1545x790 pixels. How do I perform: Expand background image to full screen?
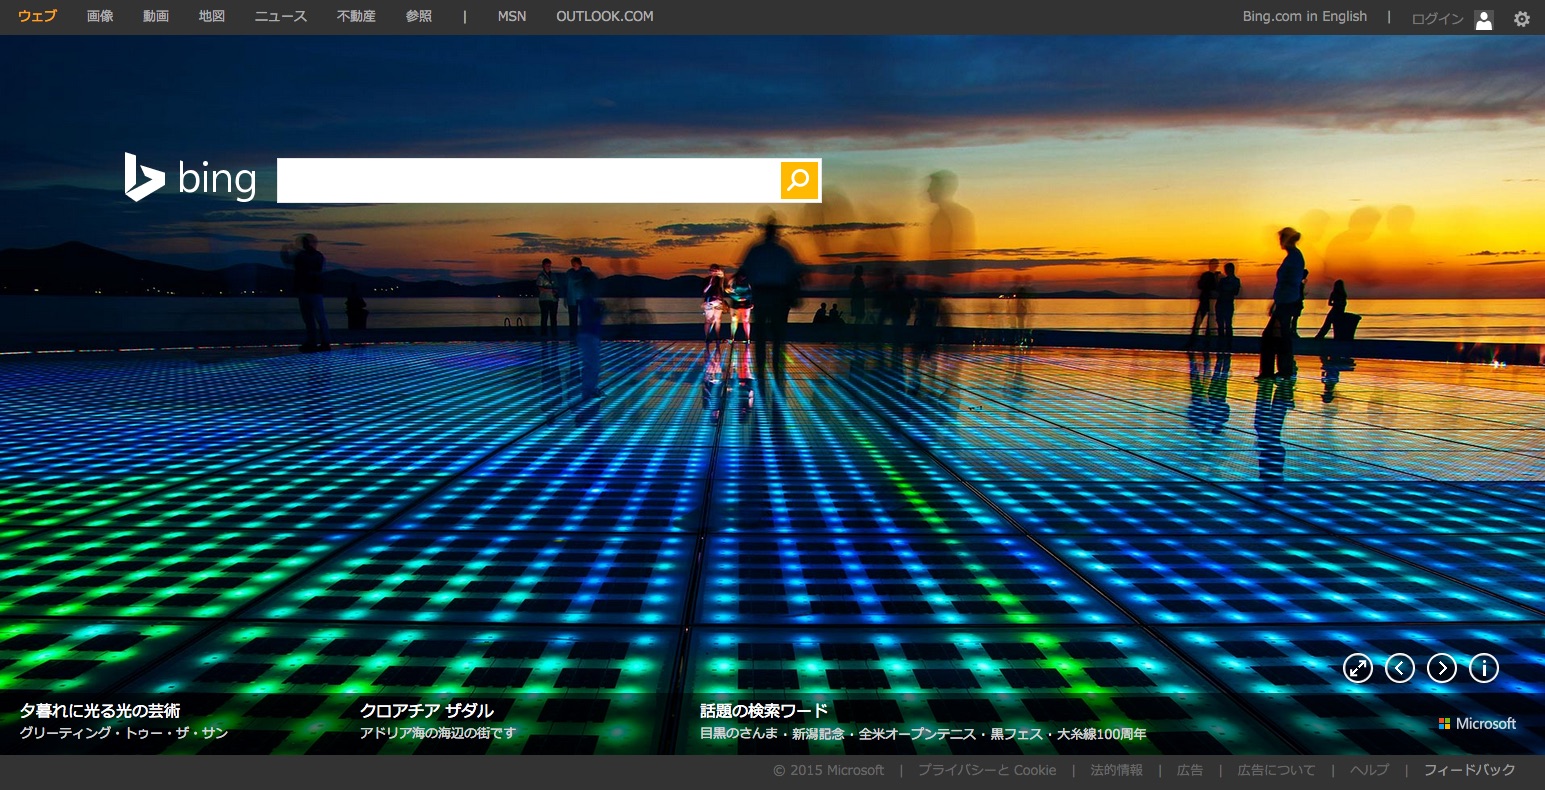[x=1358, y=668]
